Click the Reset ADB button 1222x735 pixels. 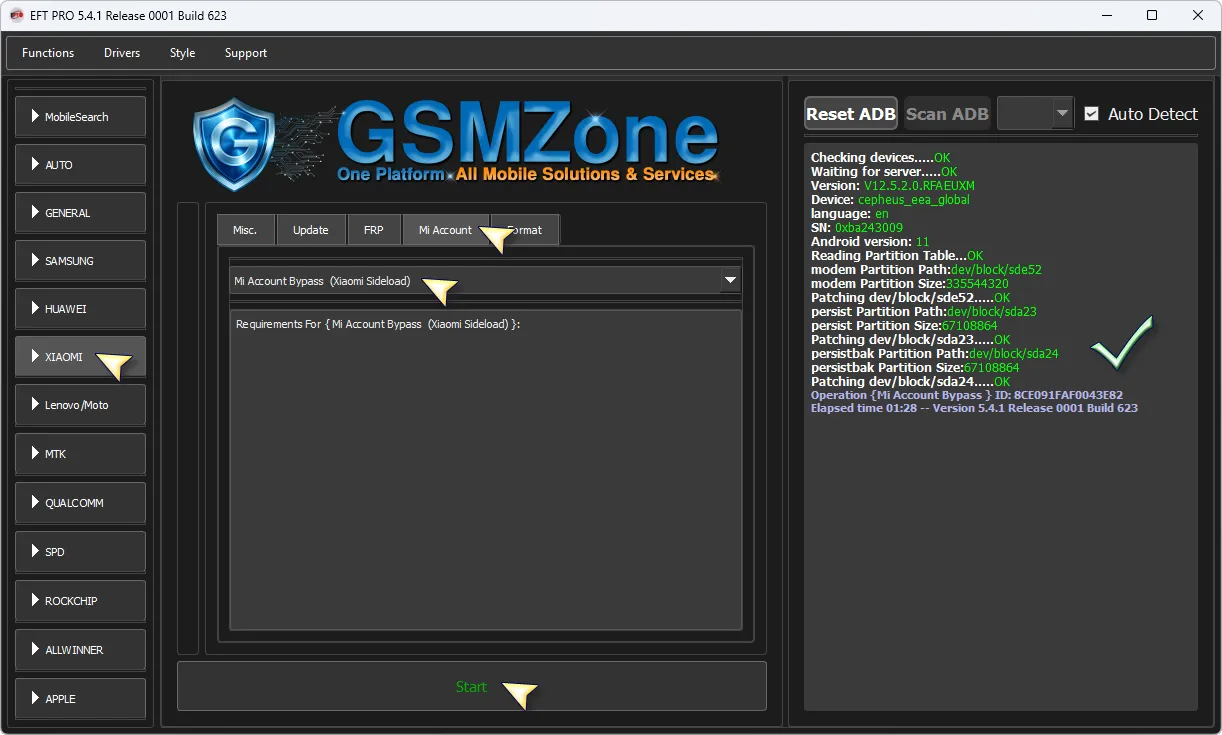point(850,114)
